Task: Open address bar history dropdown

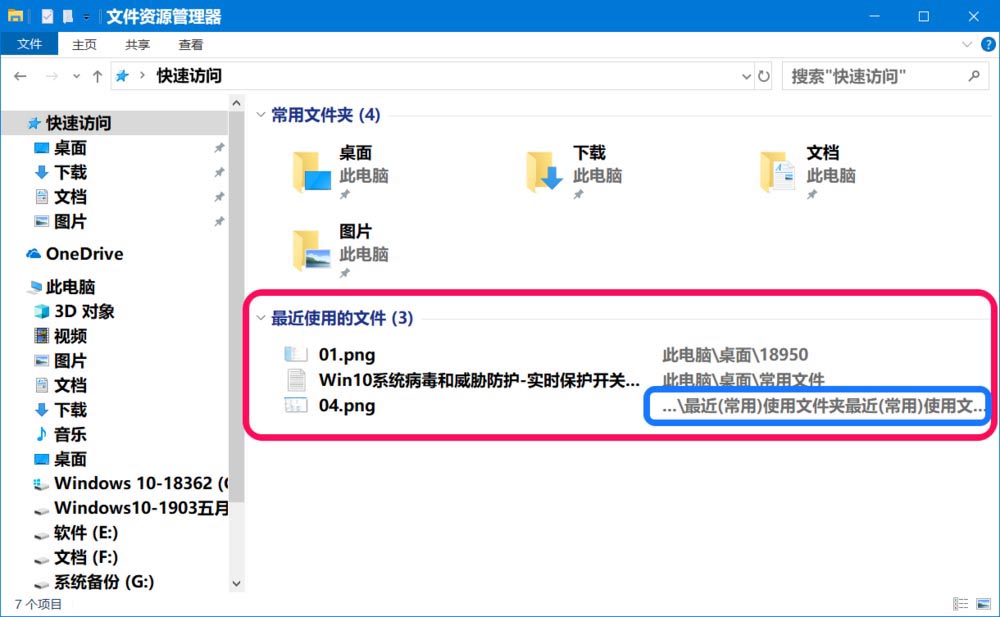Action: 746,77
